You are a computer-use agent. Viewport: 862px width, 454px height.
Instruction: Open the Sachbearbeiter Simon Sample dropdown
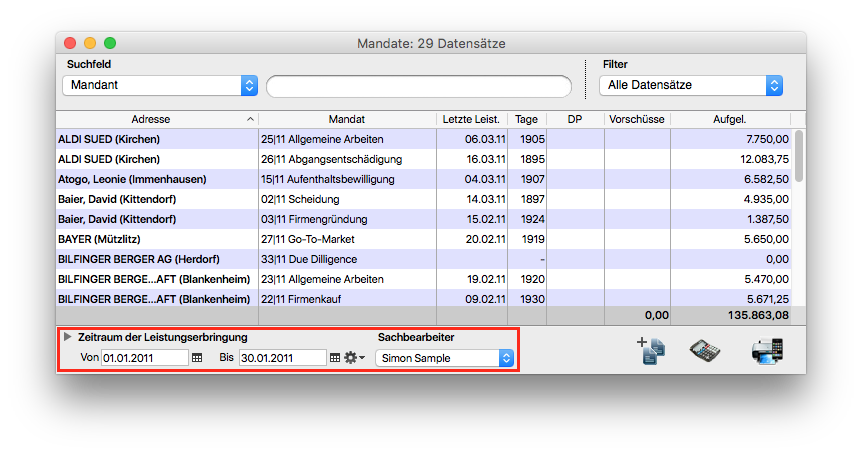pos(444,358)
